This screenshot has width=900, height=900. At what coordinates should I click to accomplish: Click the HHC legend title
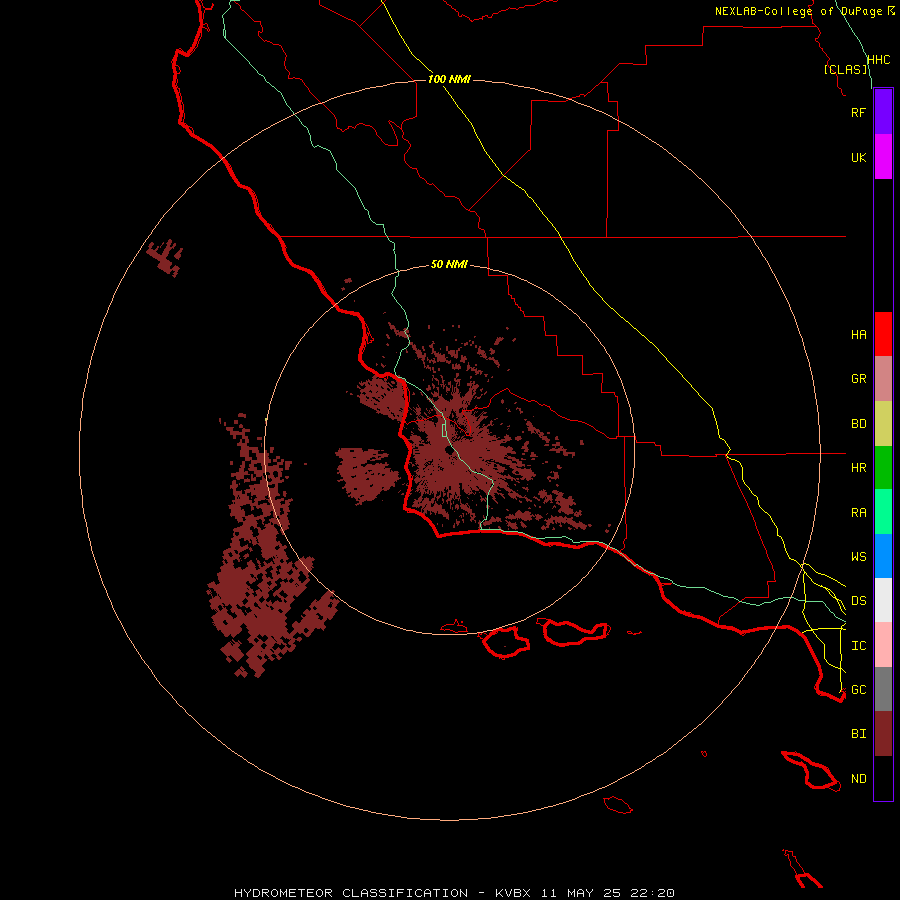click(x=878, y=60)
